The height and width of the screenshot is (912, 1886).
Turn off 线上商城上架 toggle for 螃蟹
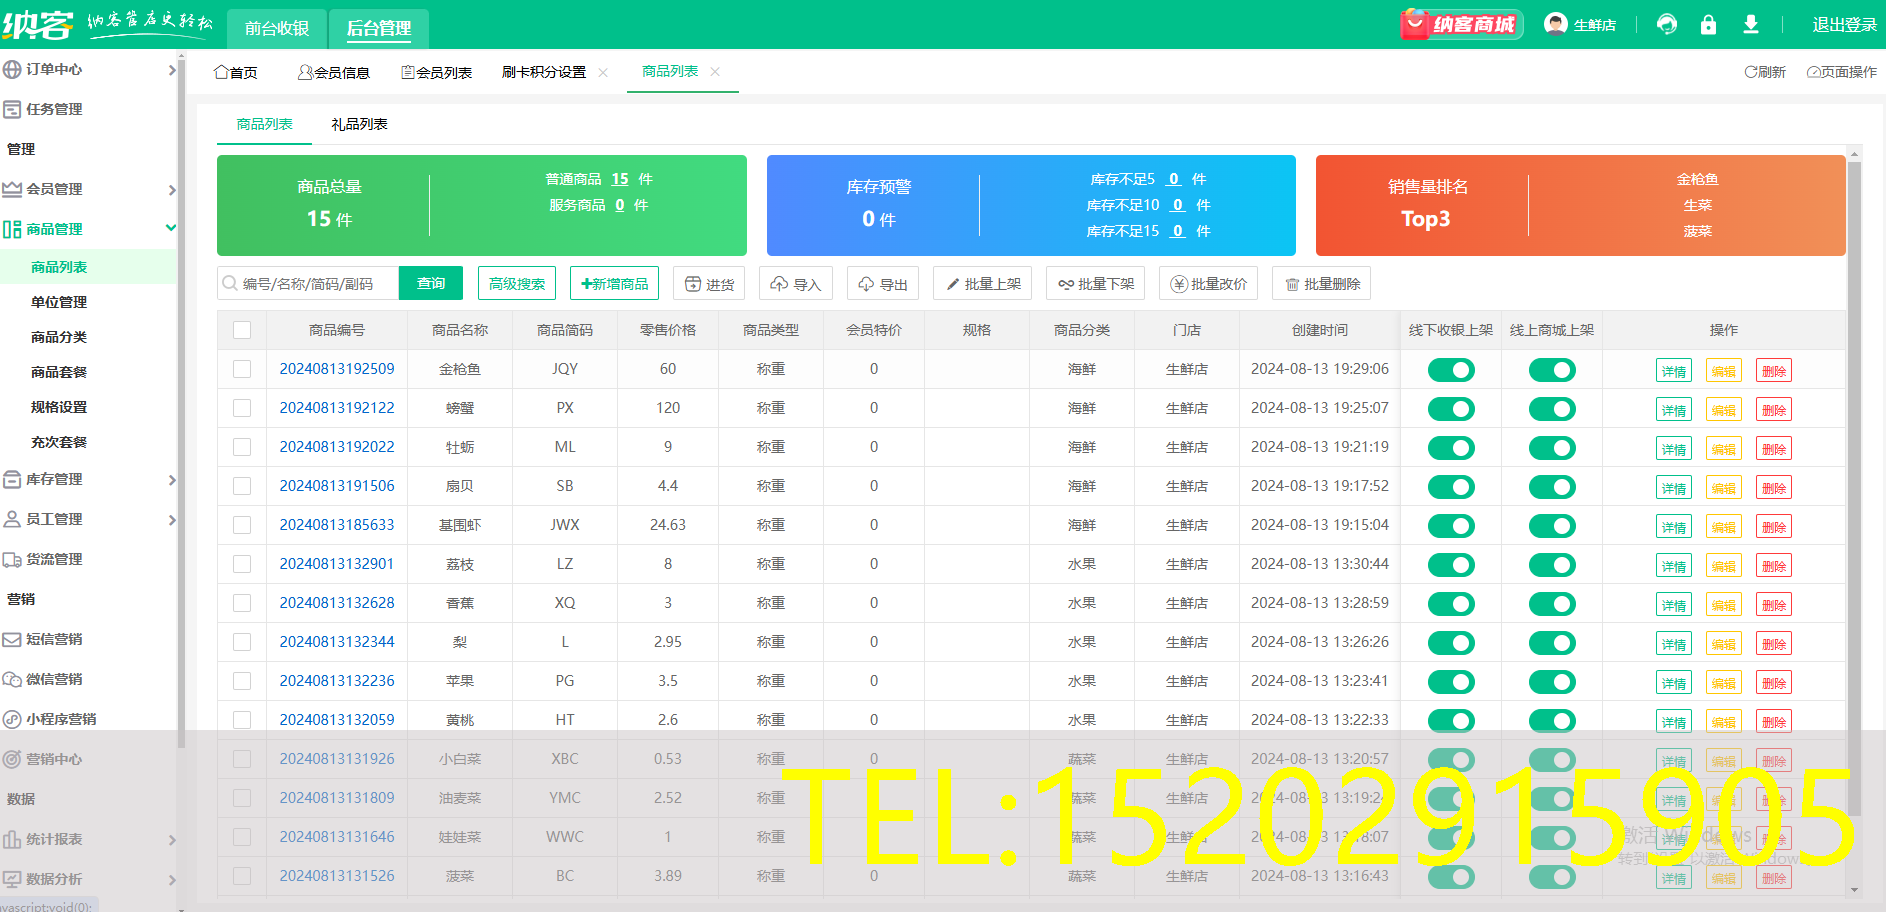pos(1552,408)
